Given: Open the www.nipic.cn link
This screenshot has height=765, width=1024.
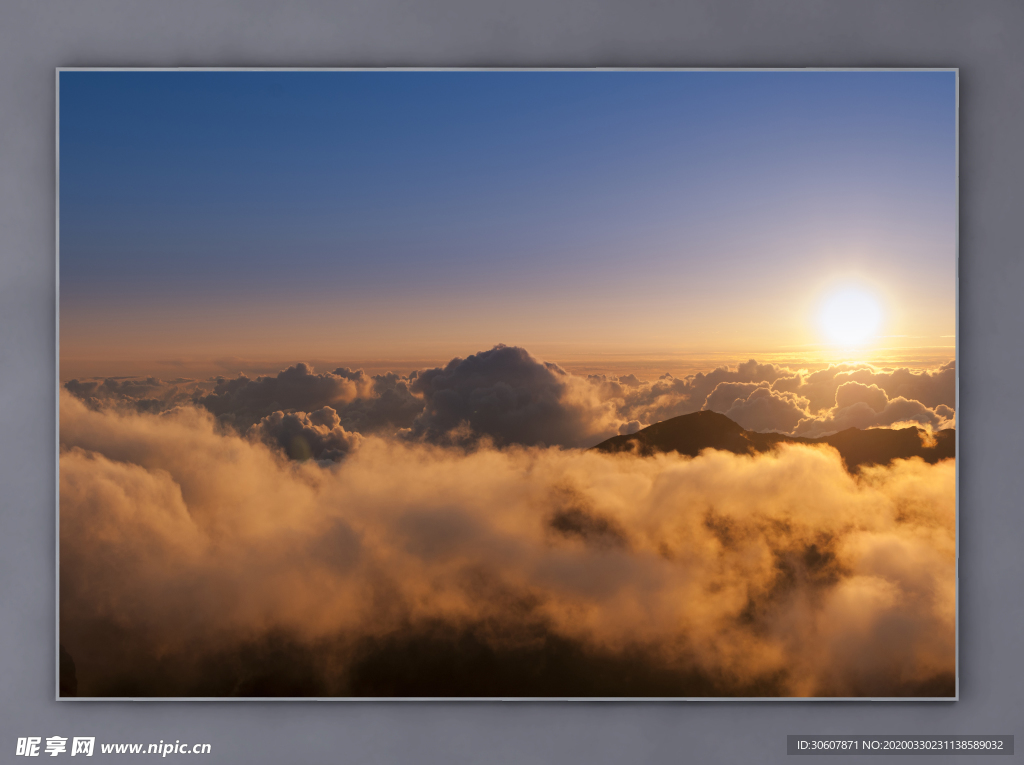Looking at the screenshot, I should click(156, 748).
